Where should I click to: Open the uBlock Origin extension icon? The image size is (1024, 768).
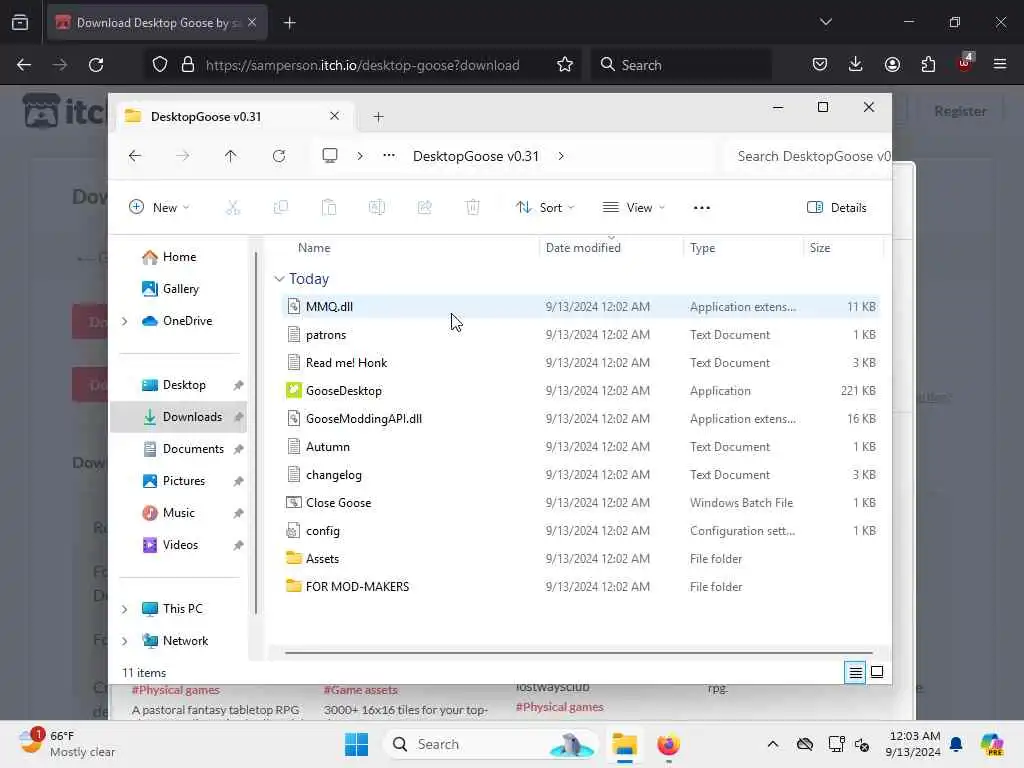[965, 63]
